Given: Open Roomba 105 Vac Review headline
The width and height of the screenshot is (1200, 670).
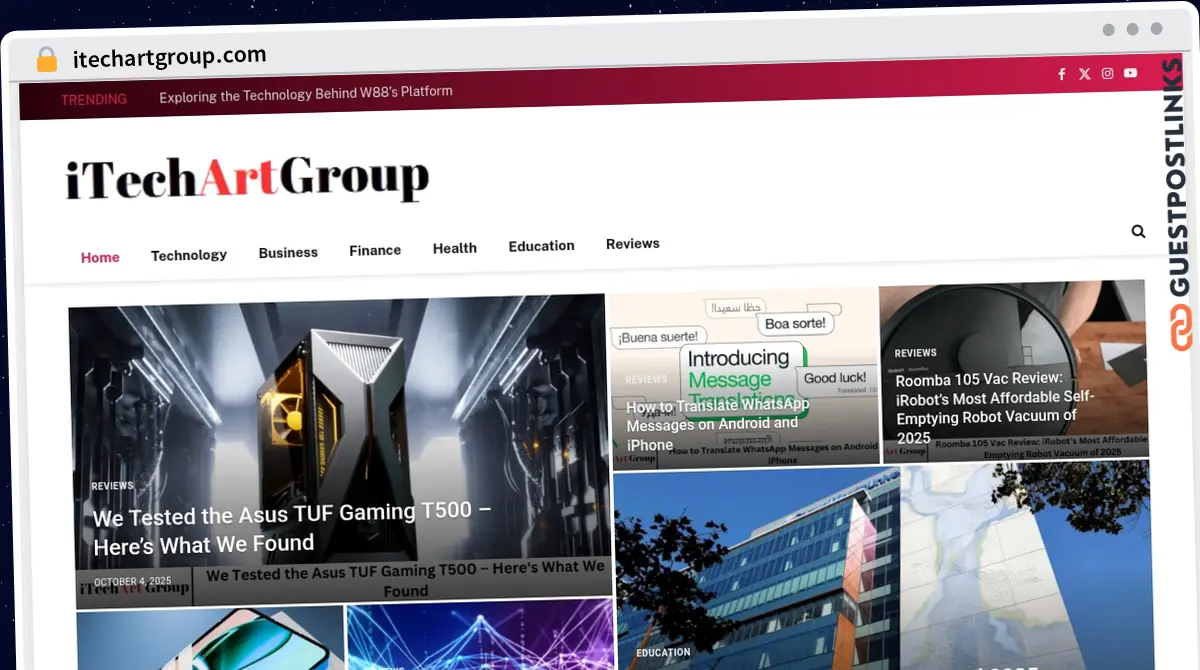Looking at the screenshot, I should coord(995,407).
